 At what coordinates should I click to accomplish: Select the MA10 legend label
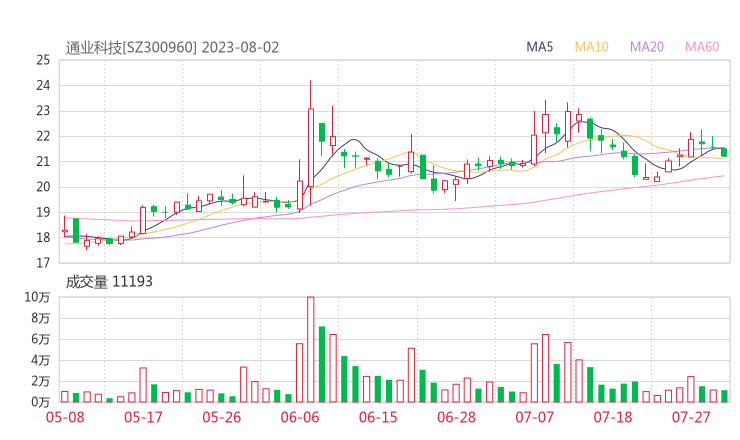[x=591, y=47]
